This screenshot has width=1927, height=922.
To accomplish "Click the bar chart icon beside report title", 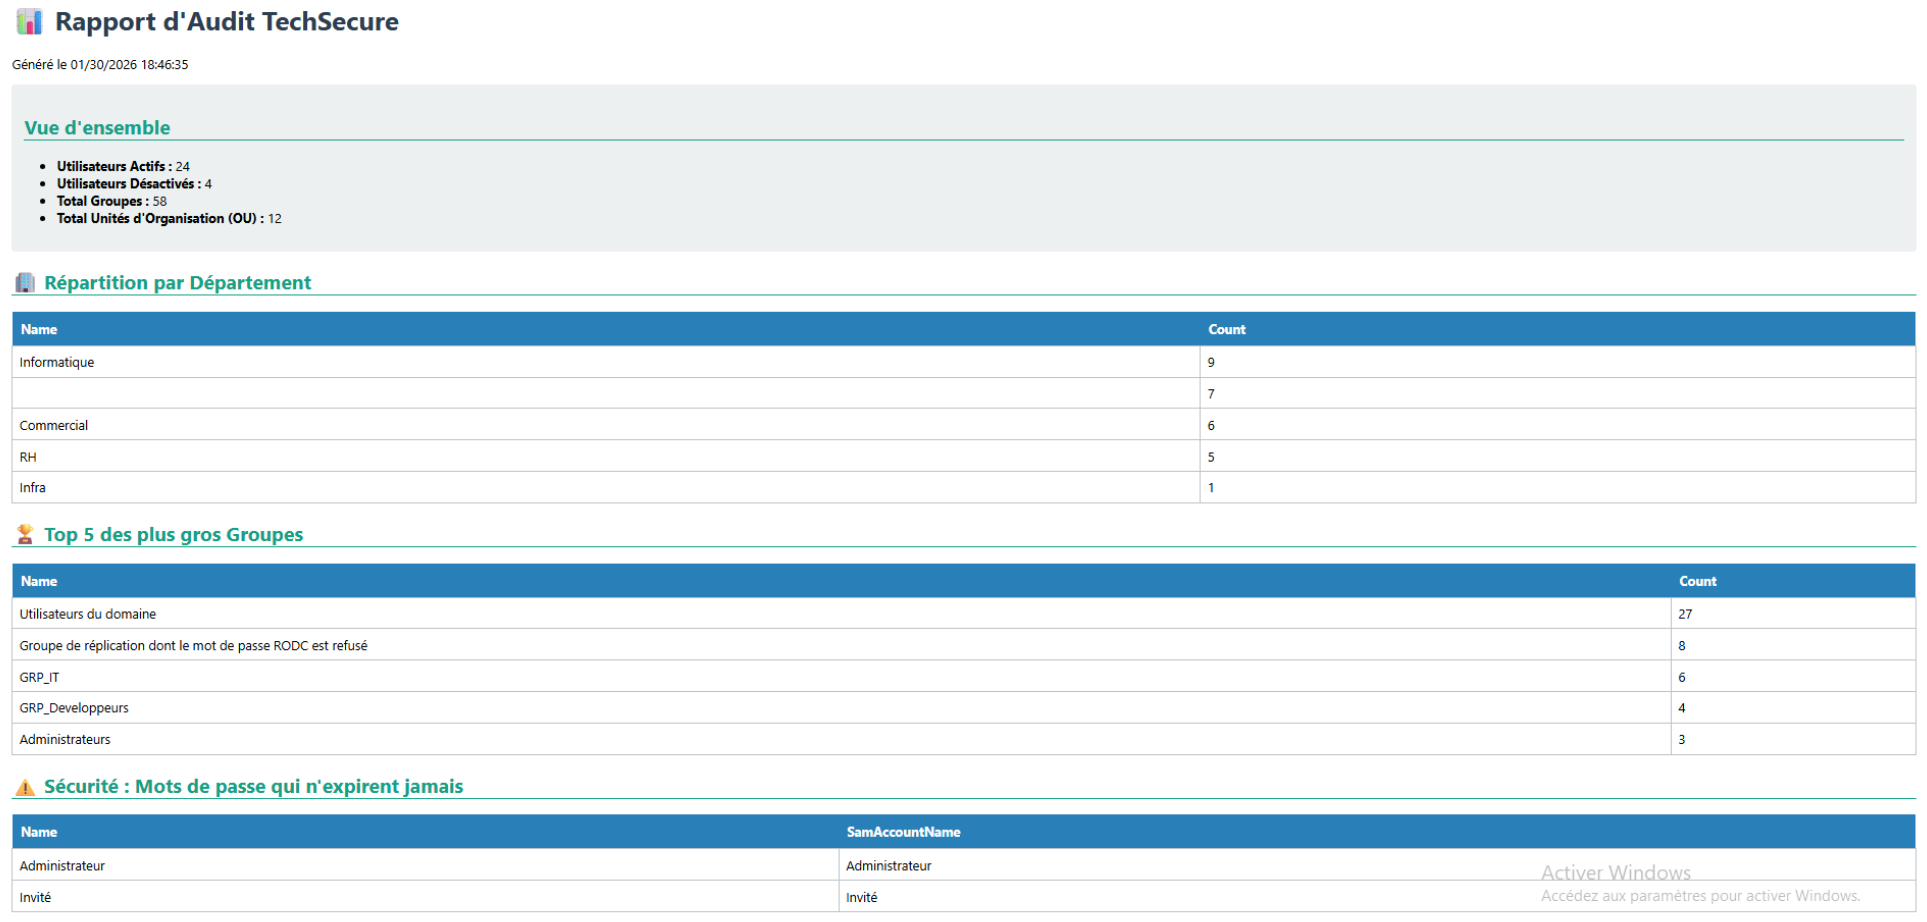I will point(29,22).
